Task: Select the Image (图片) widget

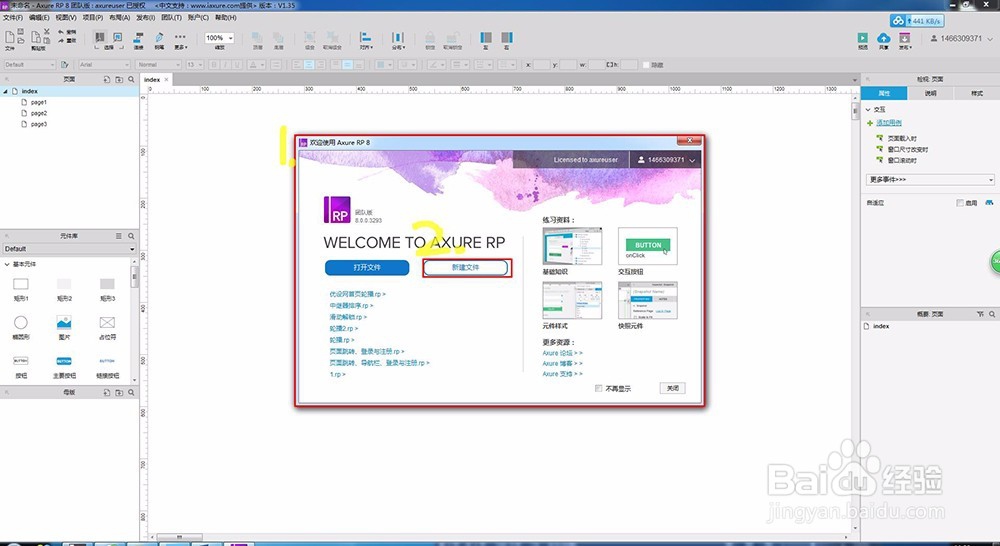Action: 64,322
